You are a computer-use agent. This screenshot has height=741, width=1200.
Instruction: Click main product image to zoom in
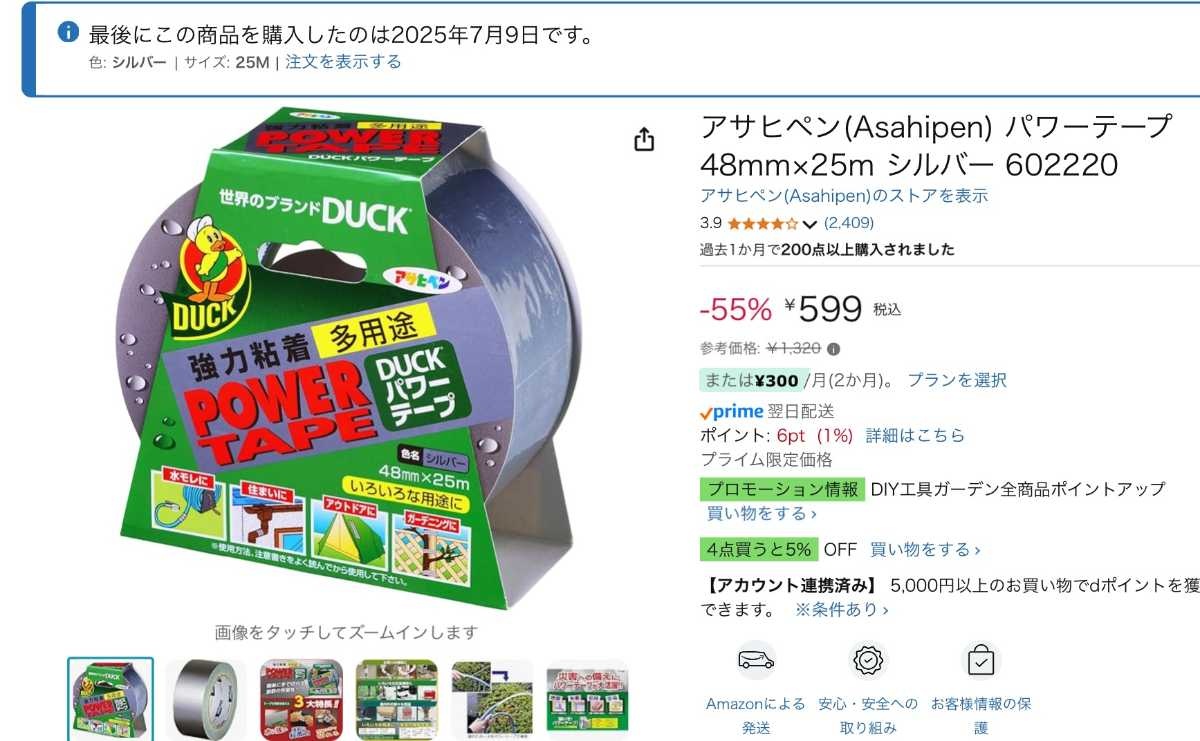click(347, 360)
